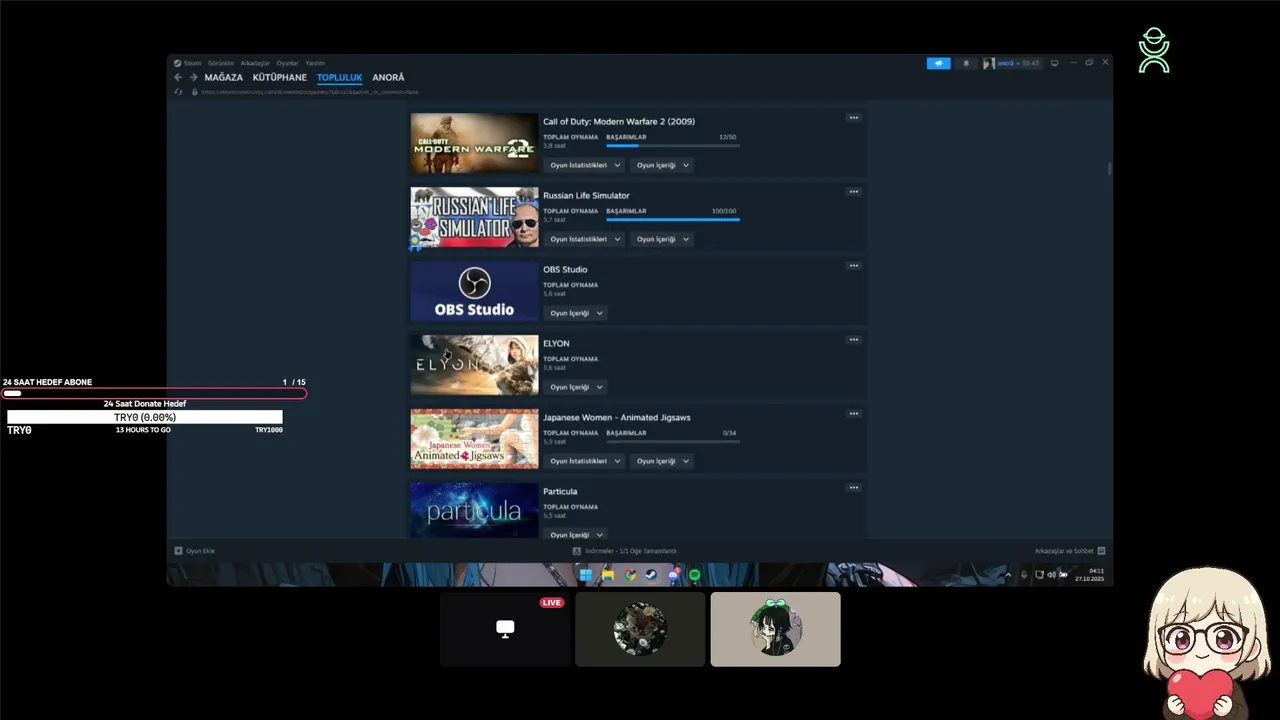Click the Big Picture mode monitor icon

(x=1054, y=63)
